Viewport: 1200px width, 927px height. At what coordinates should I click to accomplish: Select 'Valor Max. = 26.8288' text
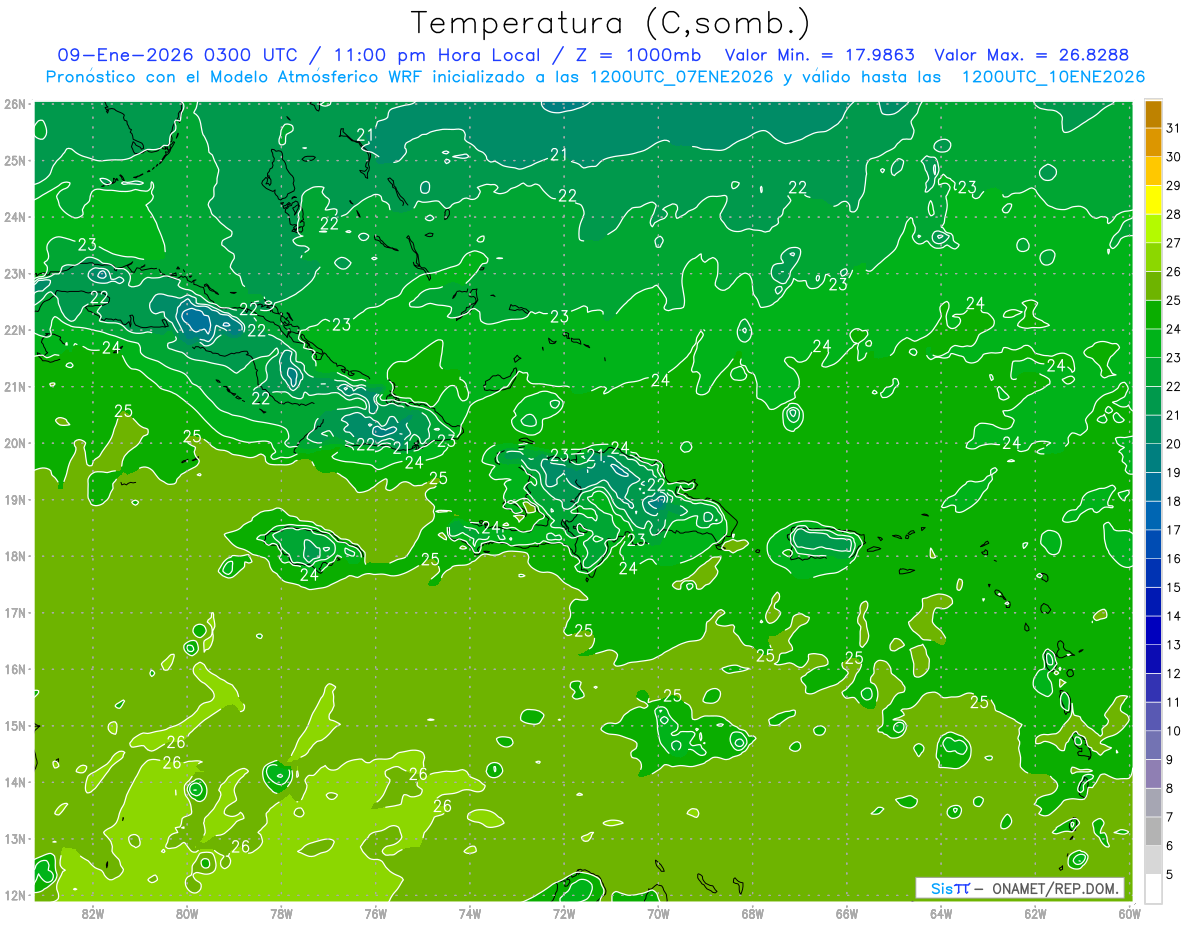click(1032, 55)
